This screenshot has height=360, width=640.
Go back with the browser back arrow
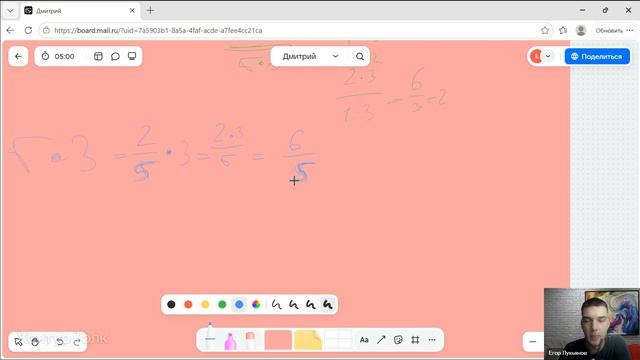click(x=10, y=30)
